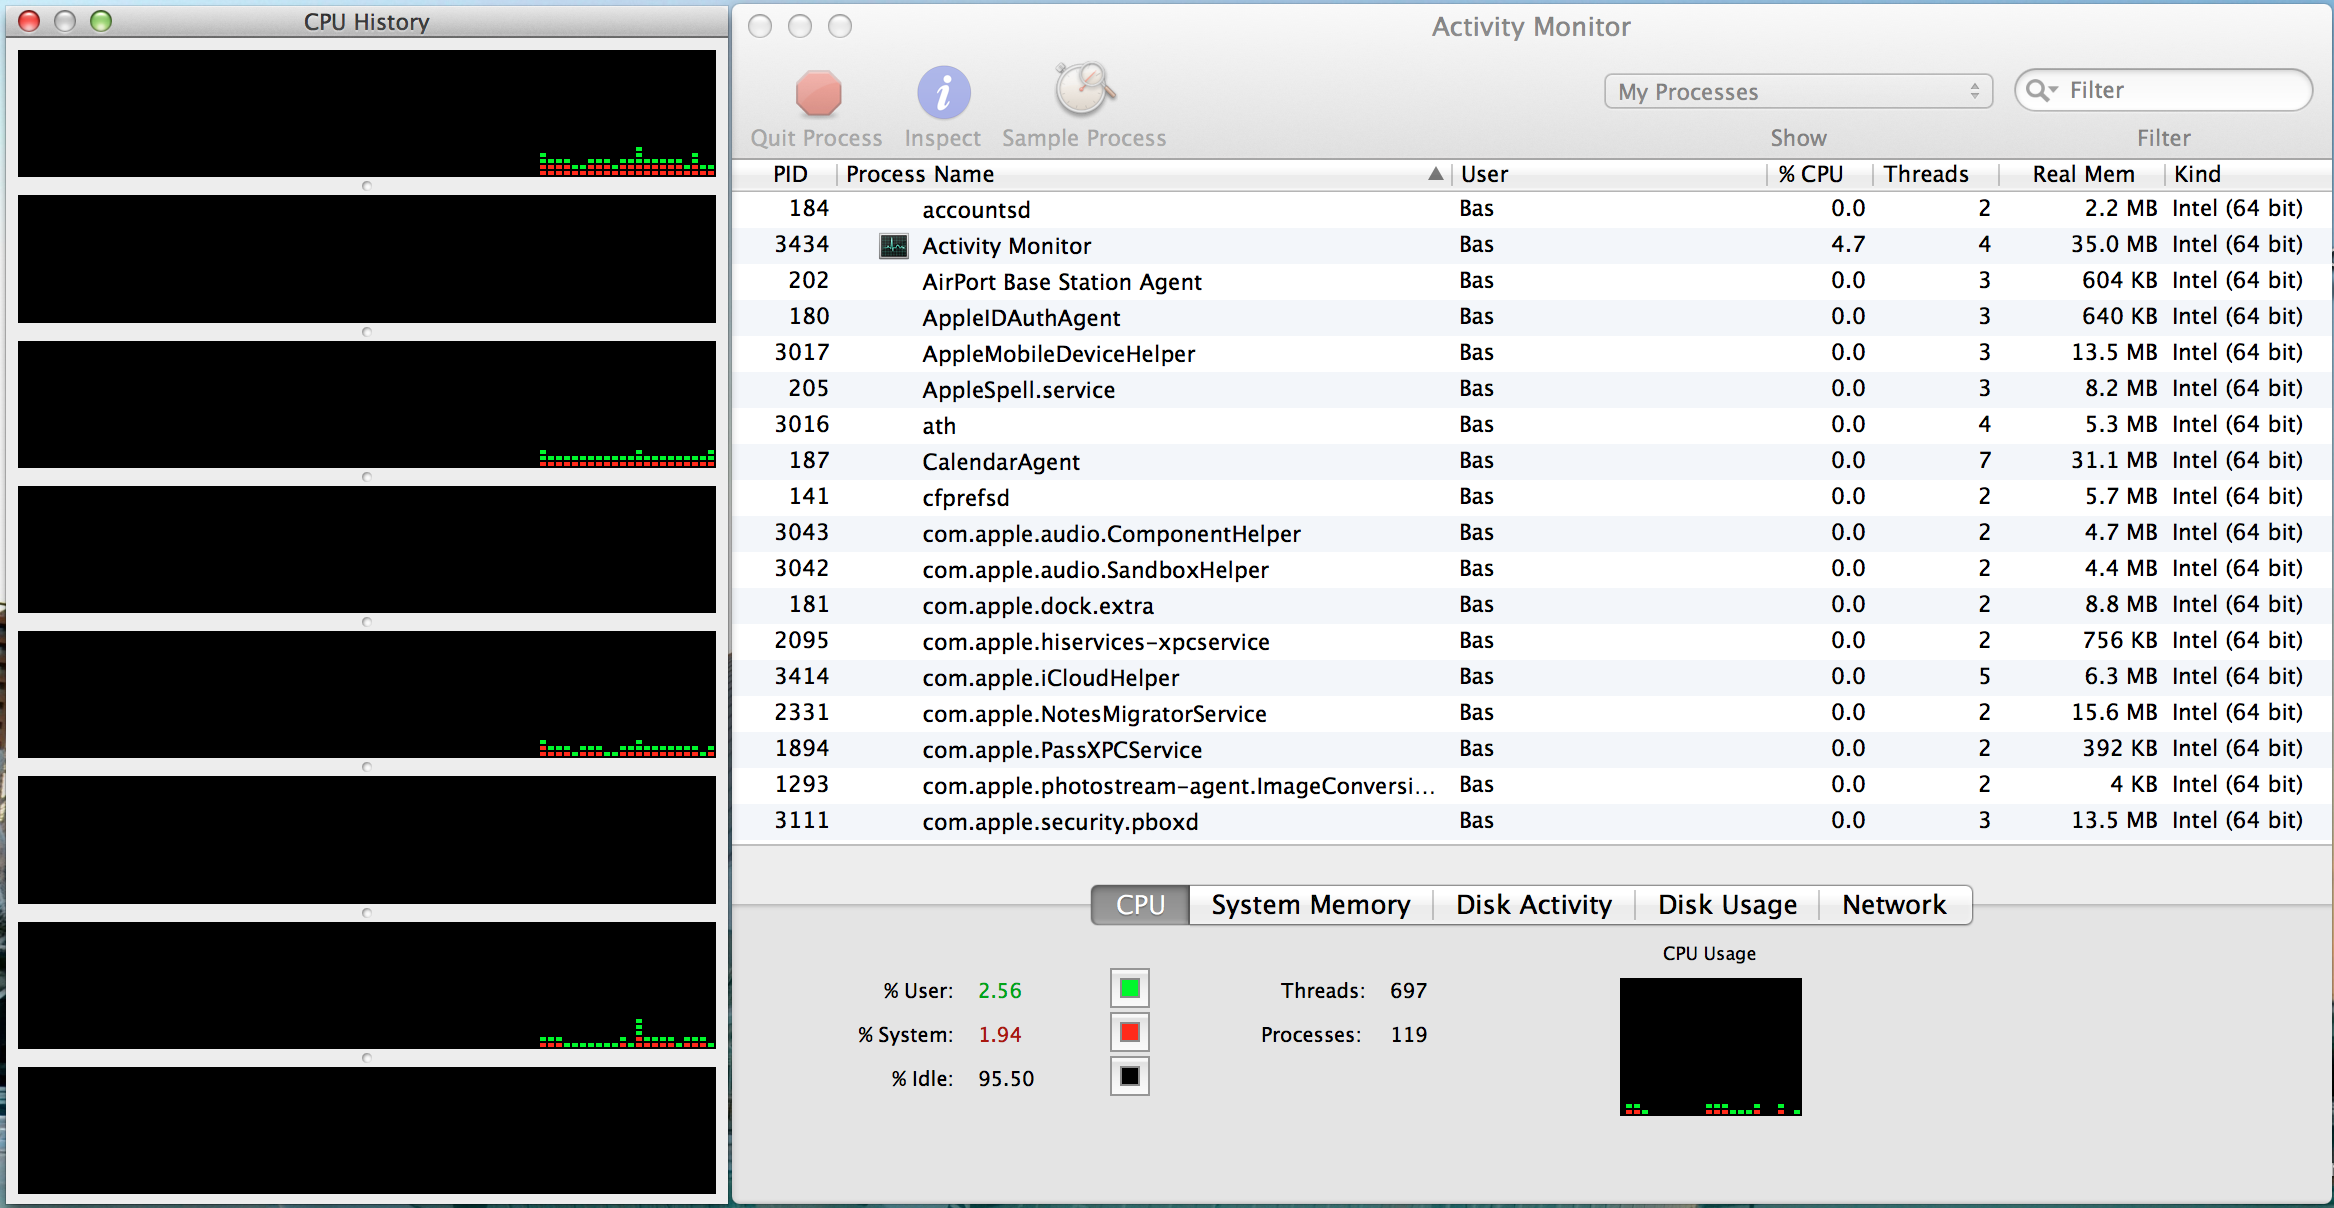Select com.apple.PassXPCService process
Screen dimensions: 2334x1208
[1532, 749]
